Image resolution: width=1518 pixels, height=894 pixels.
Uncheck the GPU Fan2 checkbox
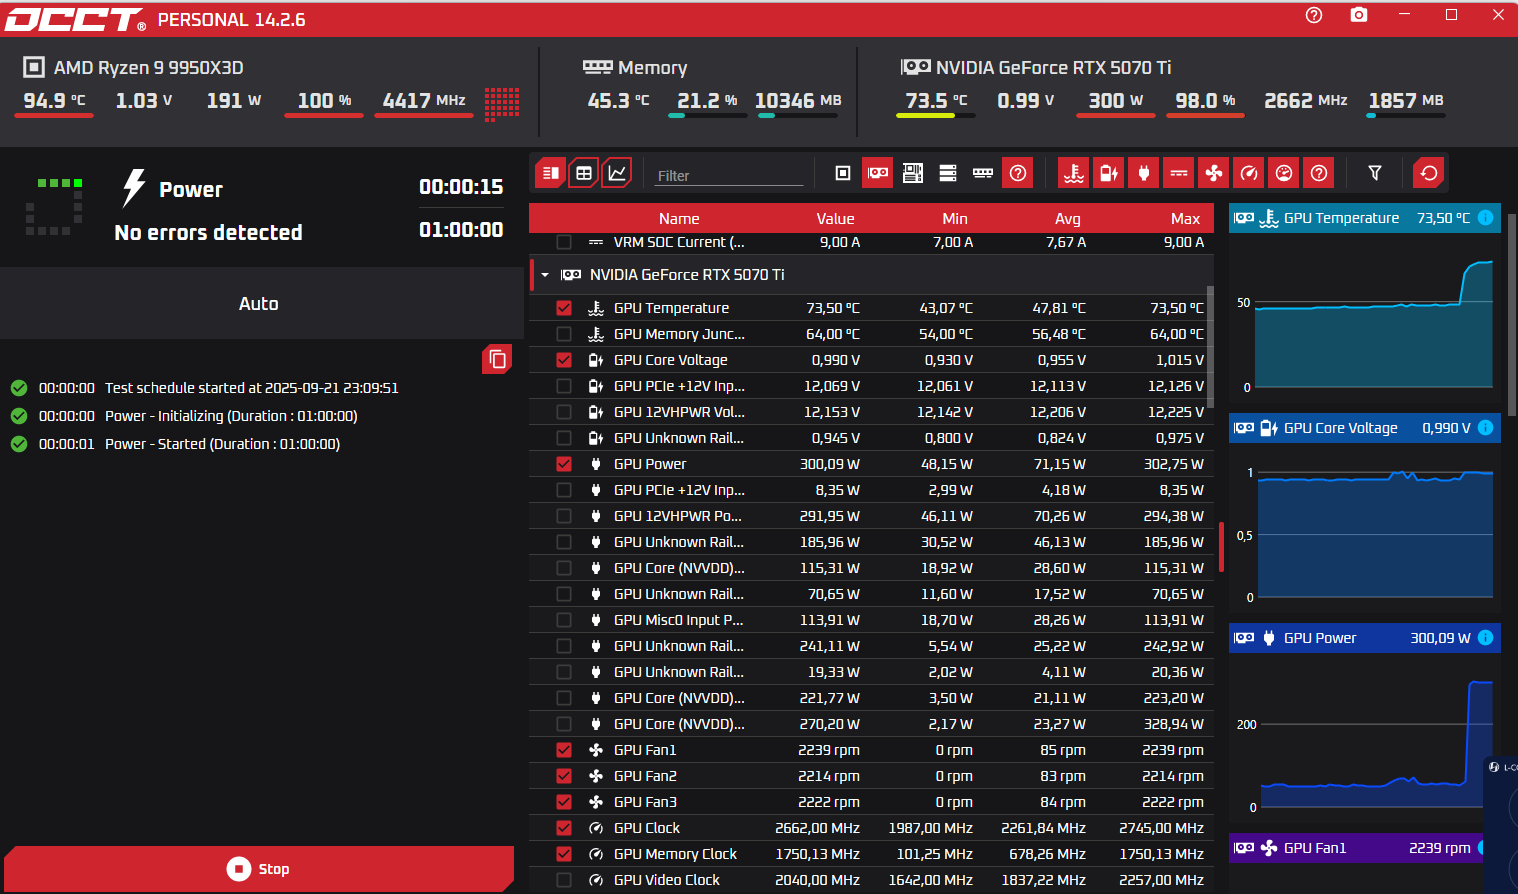click(x=564, y=776)
